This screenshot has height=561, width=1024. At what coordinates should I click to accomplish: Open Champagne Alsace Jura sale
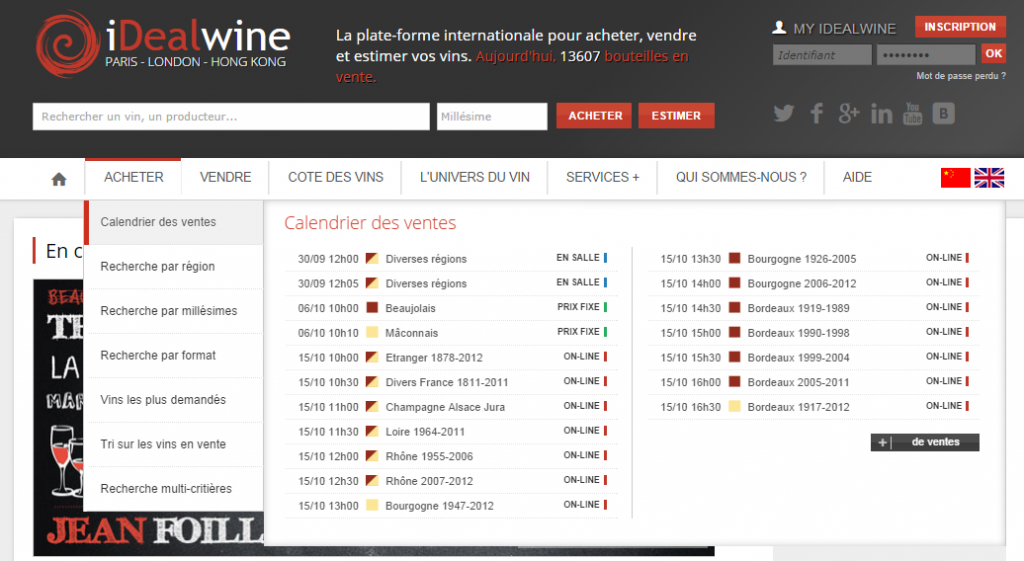pos(452,407)
